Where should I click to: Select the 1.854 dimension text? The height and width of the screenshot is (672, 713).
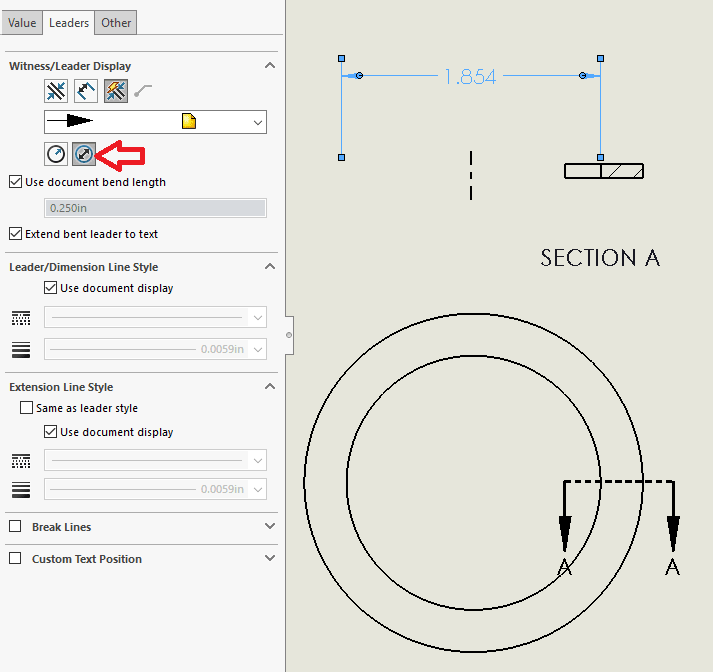470,77
